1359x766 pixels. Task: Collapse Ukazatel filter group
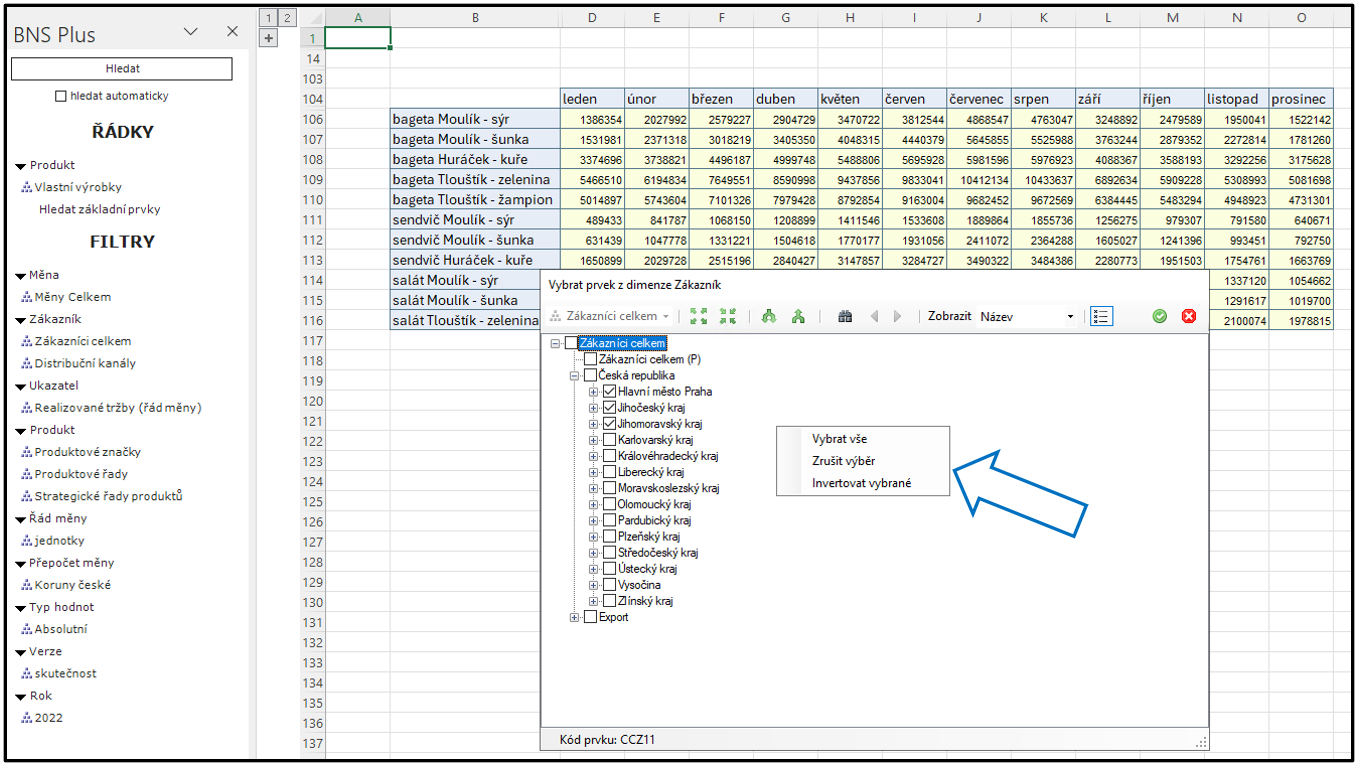(x=20, y=386)
